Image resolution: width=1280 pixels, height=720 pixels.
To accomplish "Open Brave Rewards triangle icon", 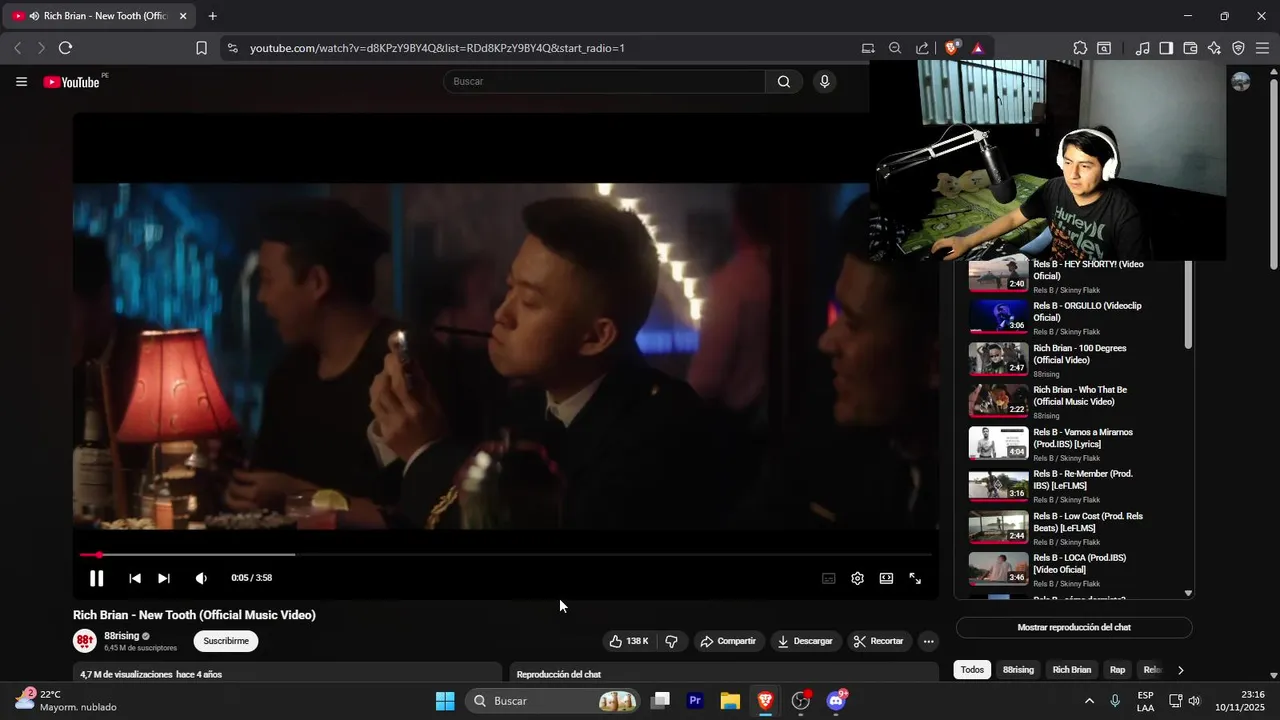I will pos(977,48).
